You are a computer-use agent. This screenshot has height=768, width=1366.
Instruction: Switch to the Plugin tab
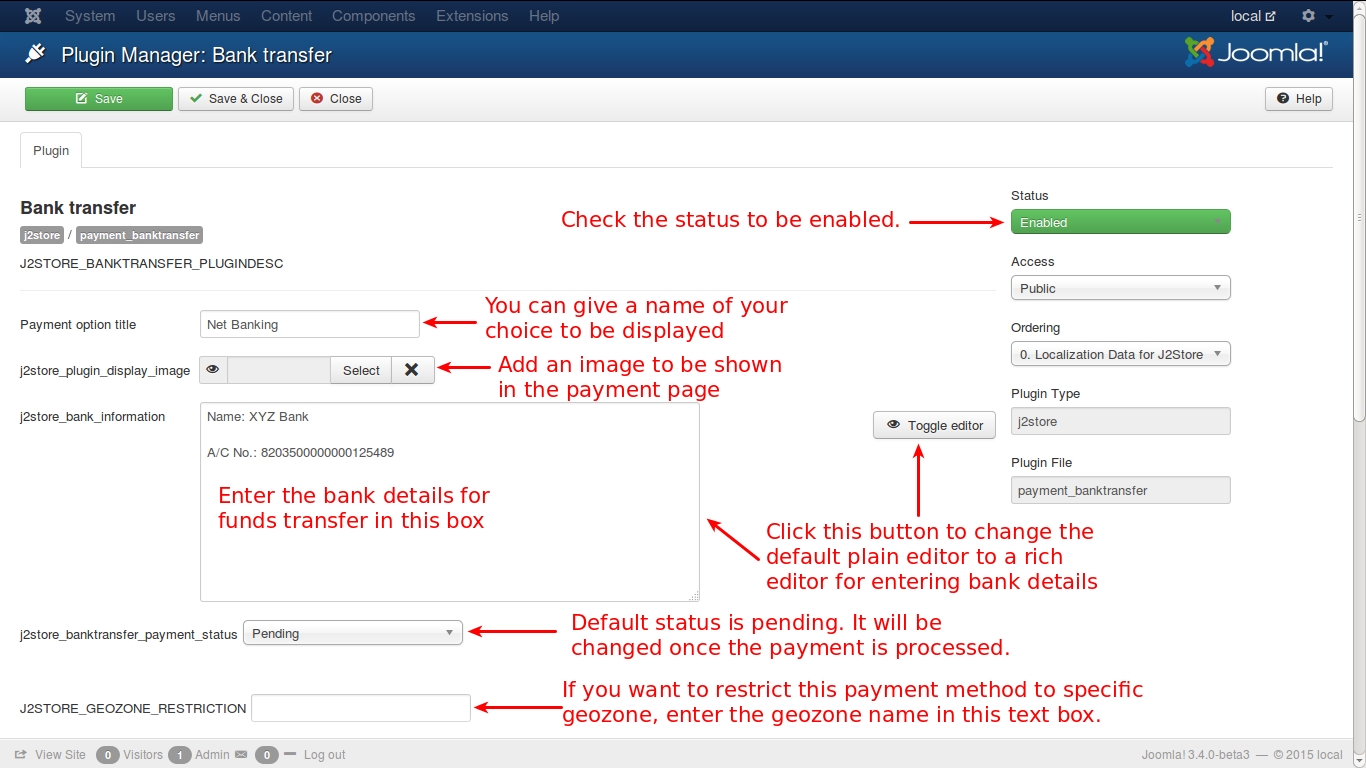[51, 150]
